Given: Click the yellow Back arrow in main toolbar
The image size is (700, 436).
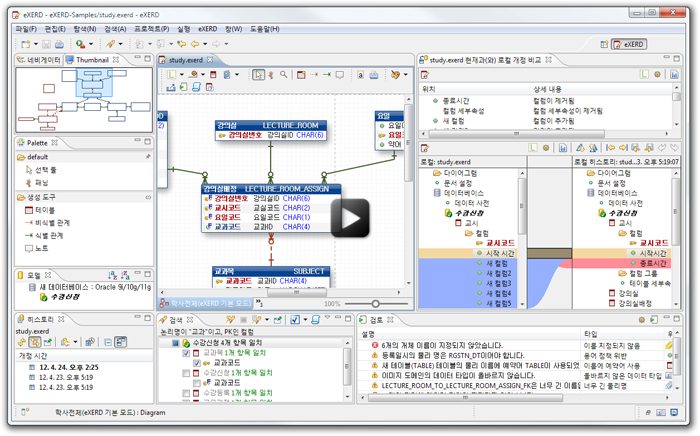Looking at the screenshot, I should 195,44.
